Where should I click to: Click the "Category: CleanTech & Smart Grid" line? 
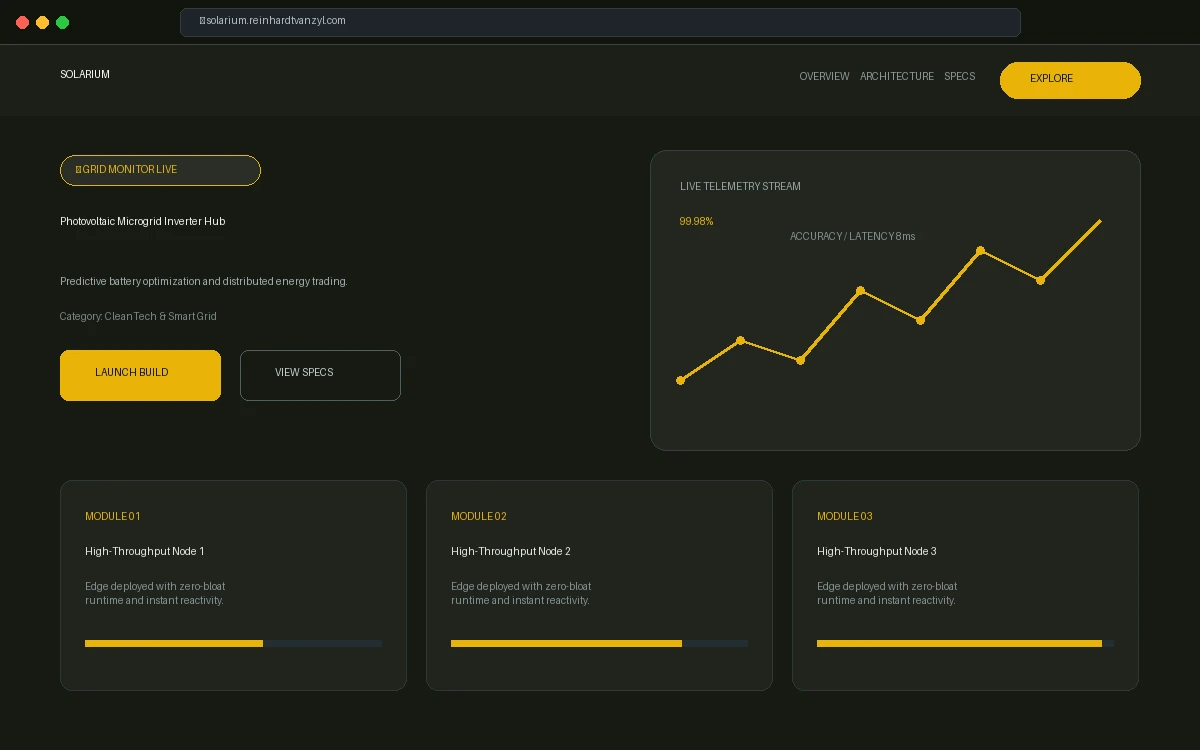138,317
